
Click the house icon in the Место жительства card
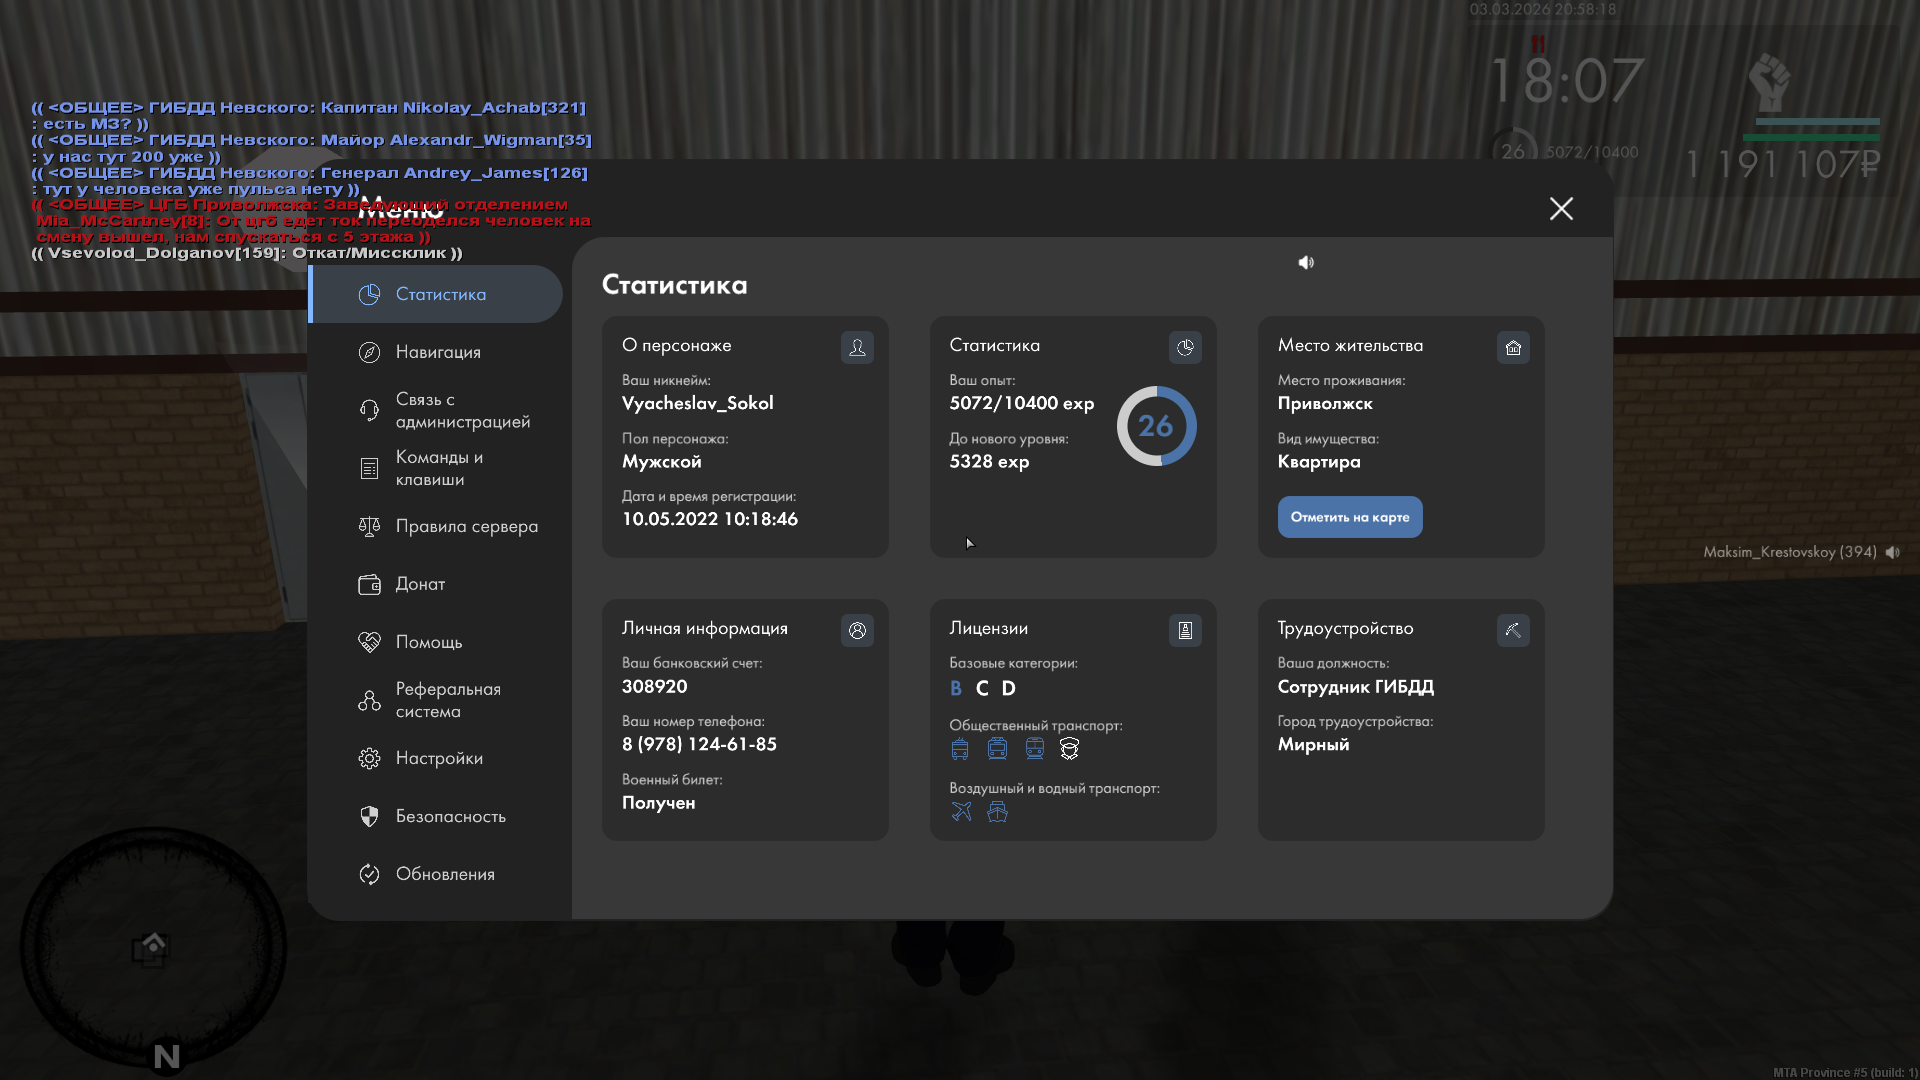pos(1513,347)
